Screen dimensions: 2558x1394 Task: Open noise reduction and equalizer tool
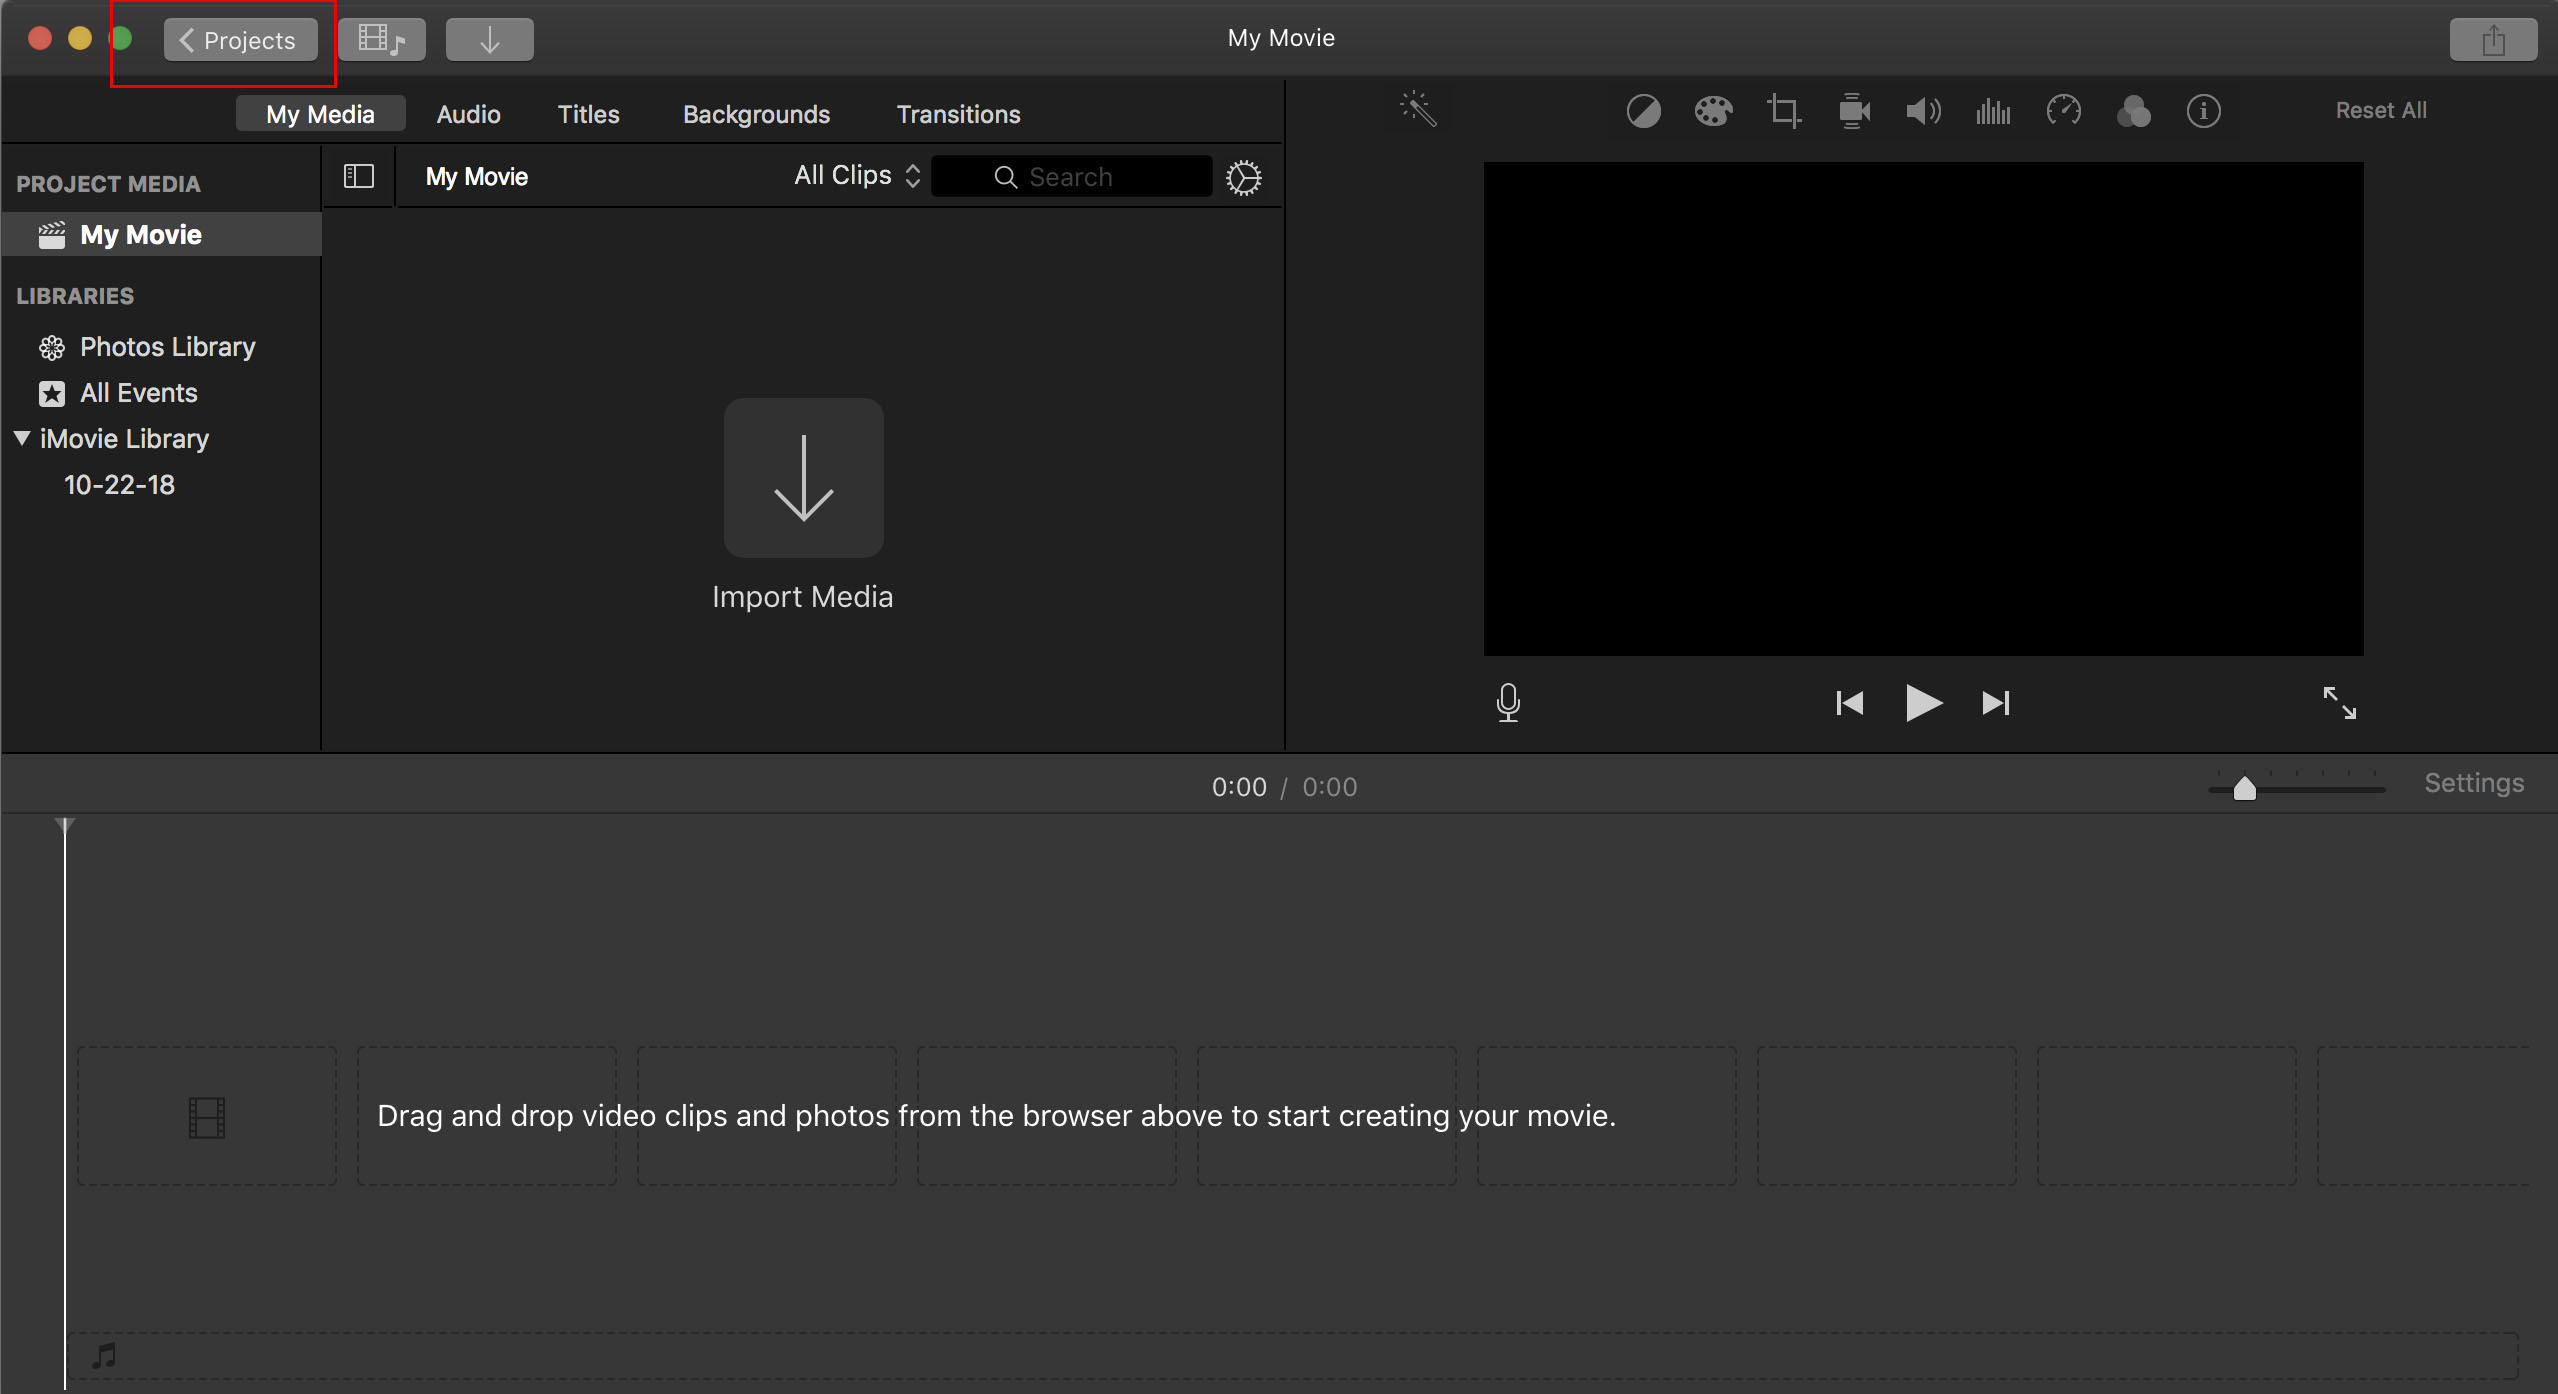(x=1992, y=111)
